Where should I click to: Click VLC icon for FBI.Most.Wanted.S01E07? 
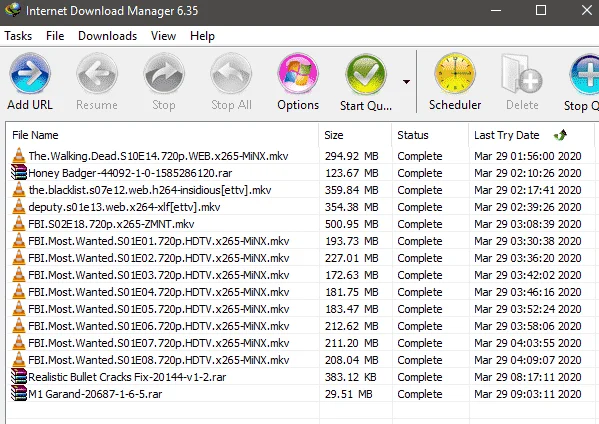point(19,343)
